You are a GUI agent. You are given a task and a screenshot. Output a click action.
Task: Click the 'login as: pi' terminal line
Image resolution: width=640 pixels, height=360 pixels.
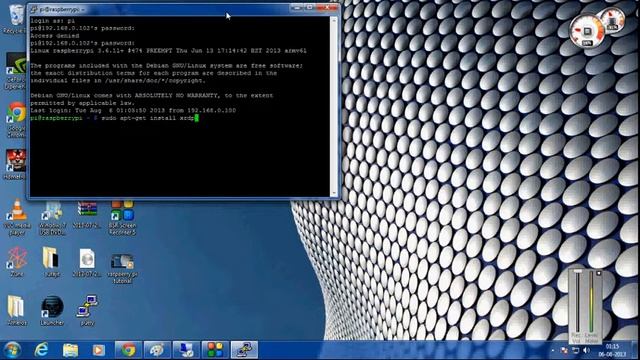click(x=53, y=20)
